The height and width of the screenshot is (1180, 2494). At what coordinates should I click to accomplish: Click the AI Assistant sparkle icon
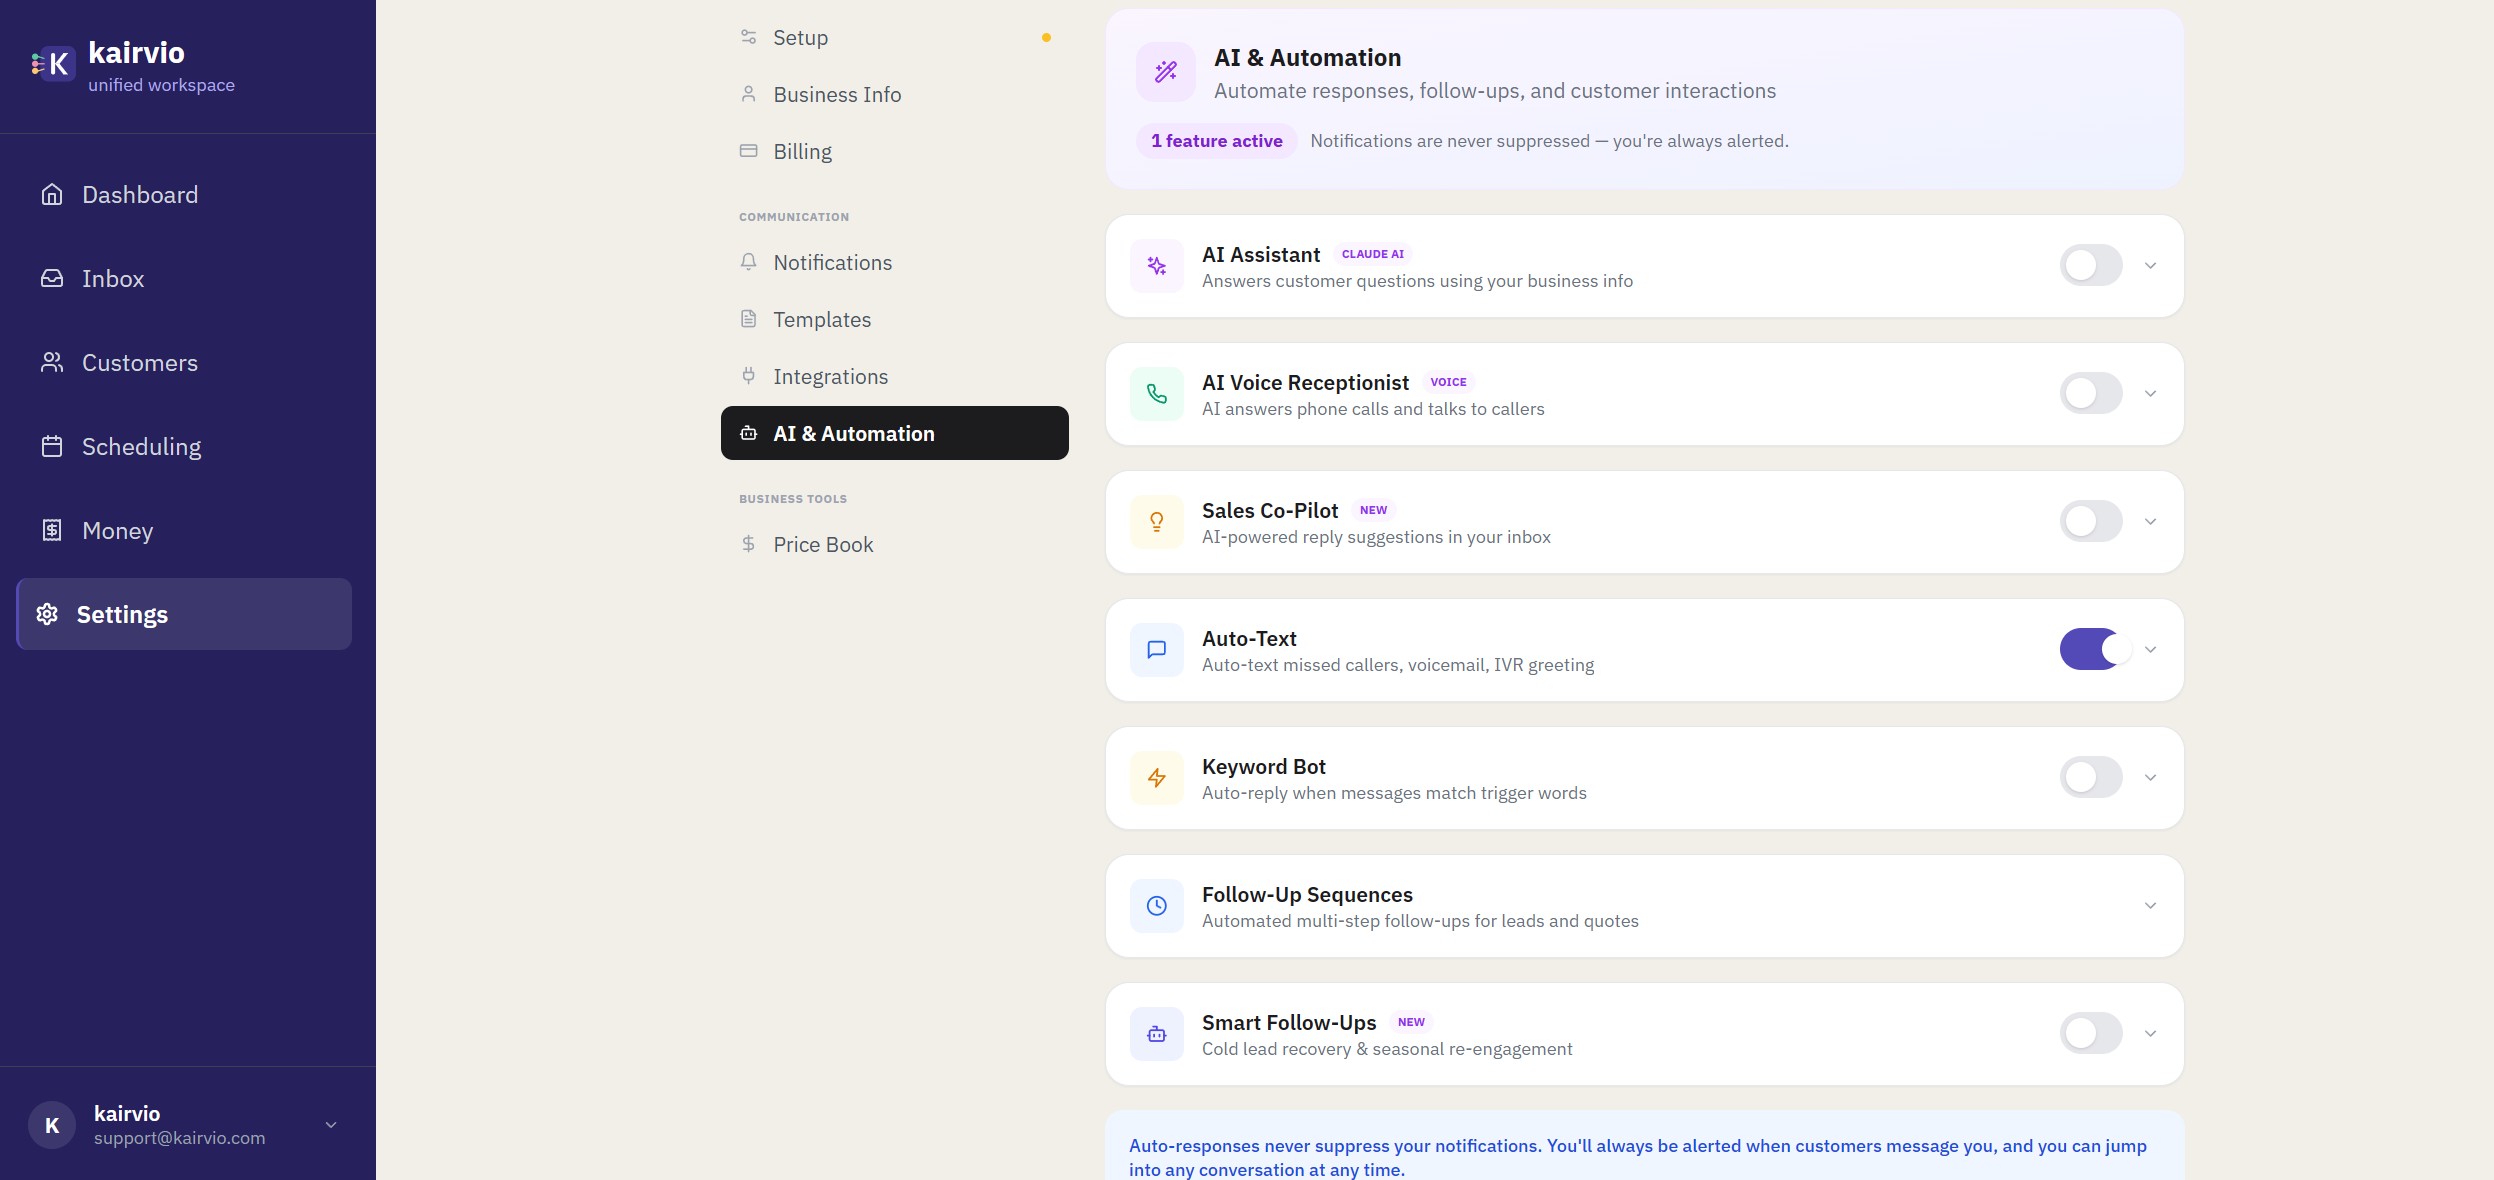pos(1157,266)
